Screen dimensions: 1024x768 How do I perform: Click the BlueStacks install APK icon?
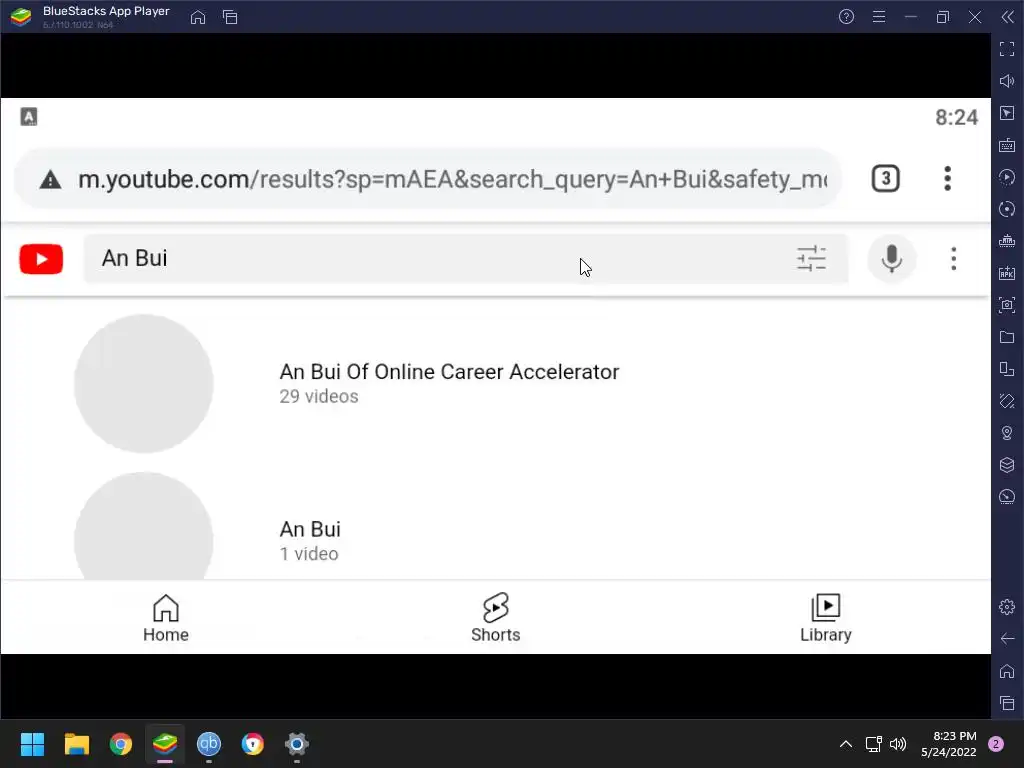[x=1007, y=273]
